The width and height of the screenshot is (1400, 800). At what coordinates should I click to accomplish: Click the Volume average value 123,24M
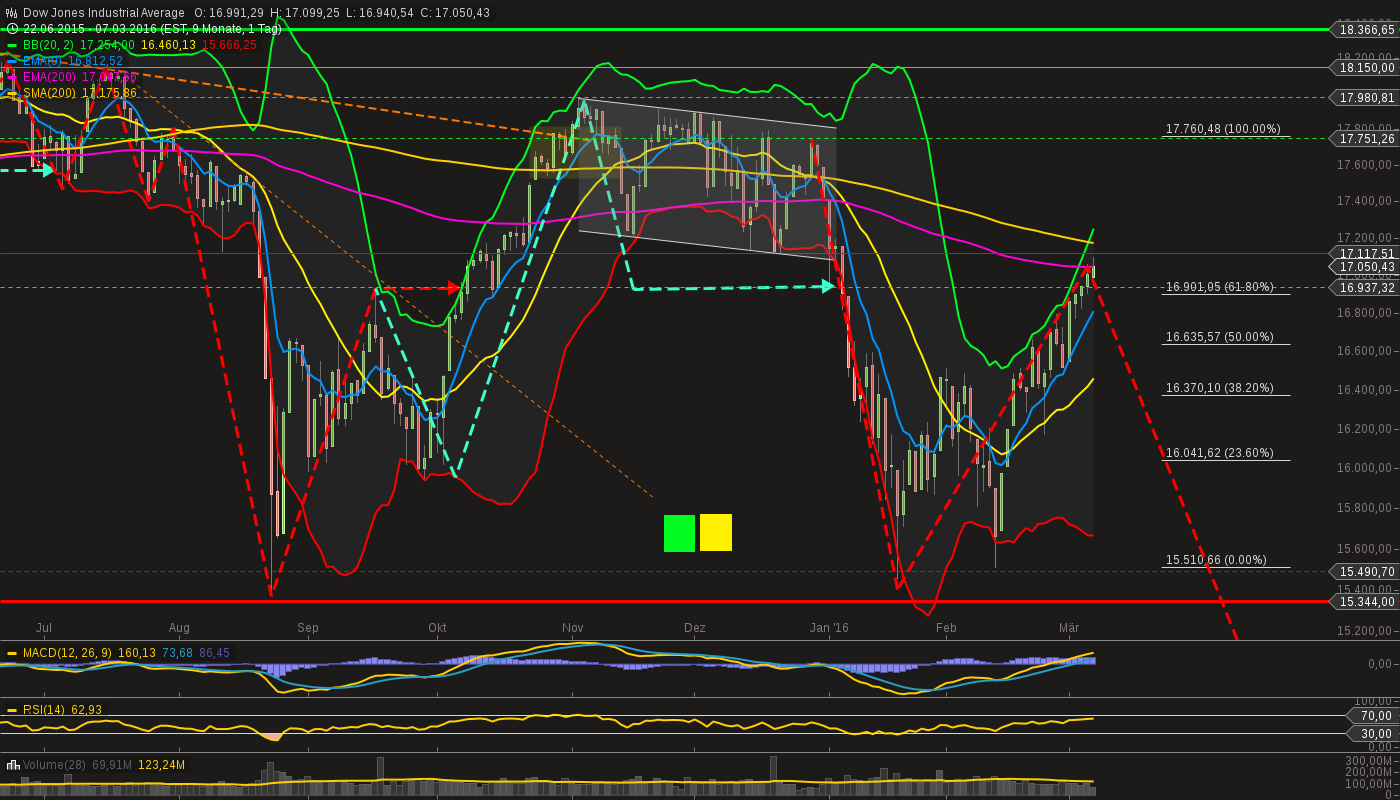pos(161,765)
